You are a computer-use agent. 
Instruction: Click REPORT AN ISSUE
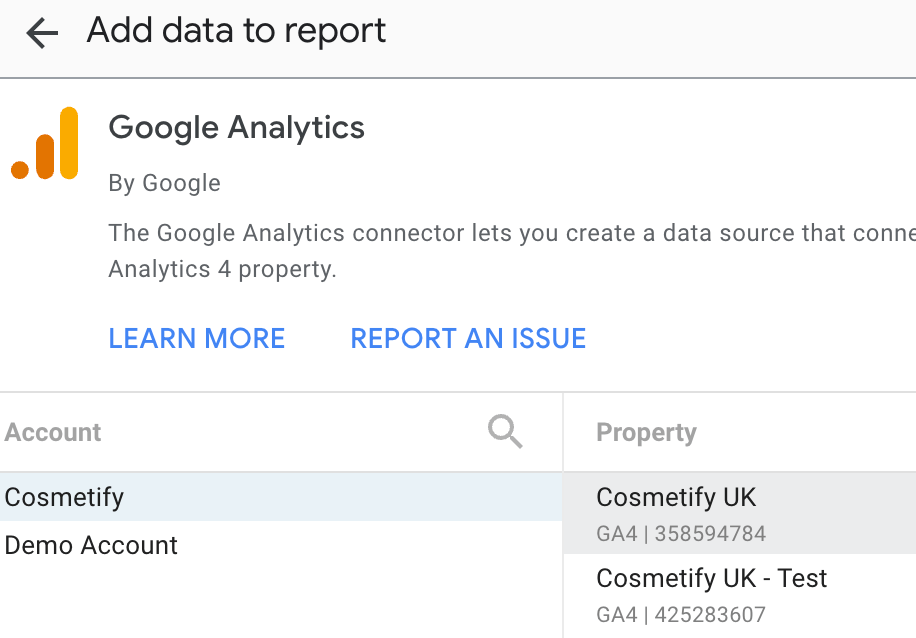coord(468,339)
